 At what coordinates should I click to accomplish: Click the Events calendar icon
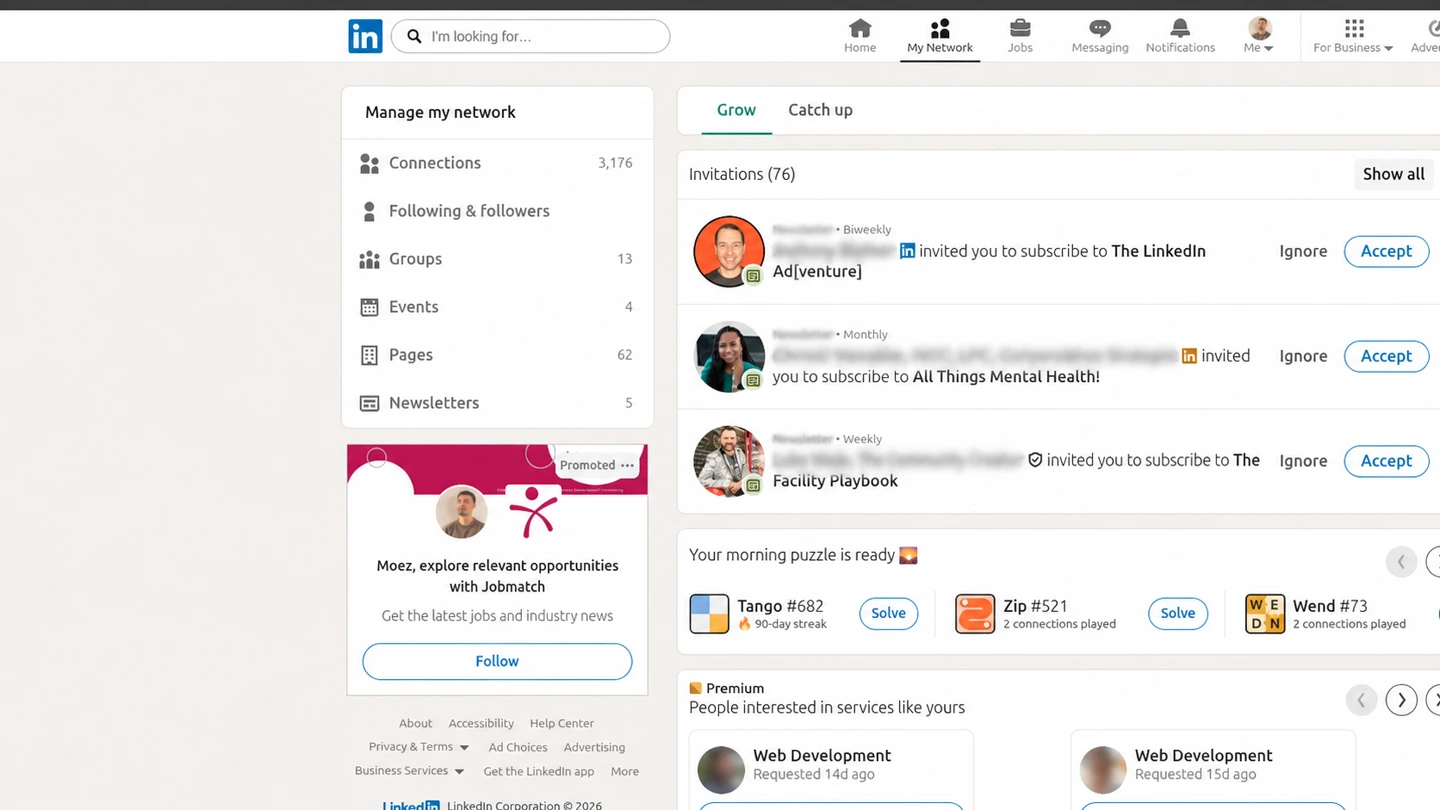pyautogui.click(x=369, y=307)
